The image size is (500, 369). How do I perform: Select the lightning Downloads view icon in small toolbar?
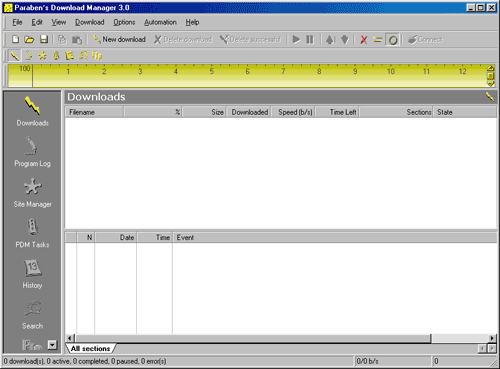pos(14,55)
